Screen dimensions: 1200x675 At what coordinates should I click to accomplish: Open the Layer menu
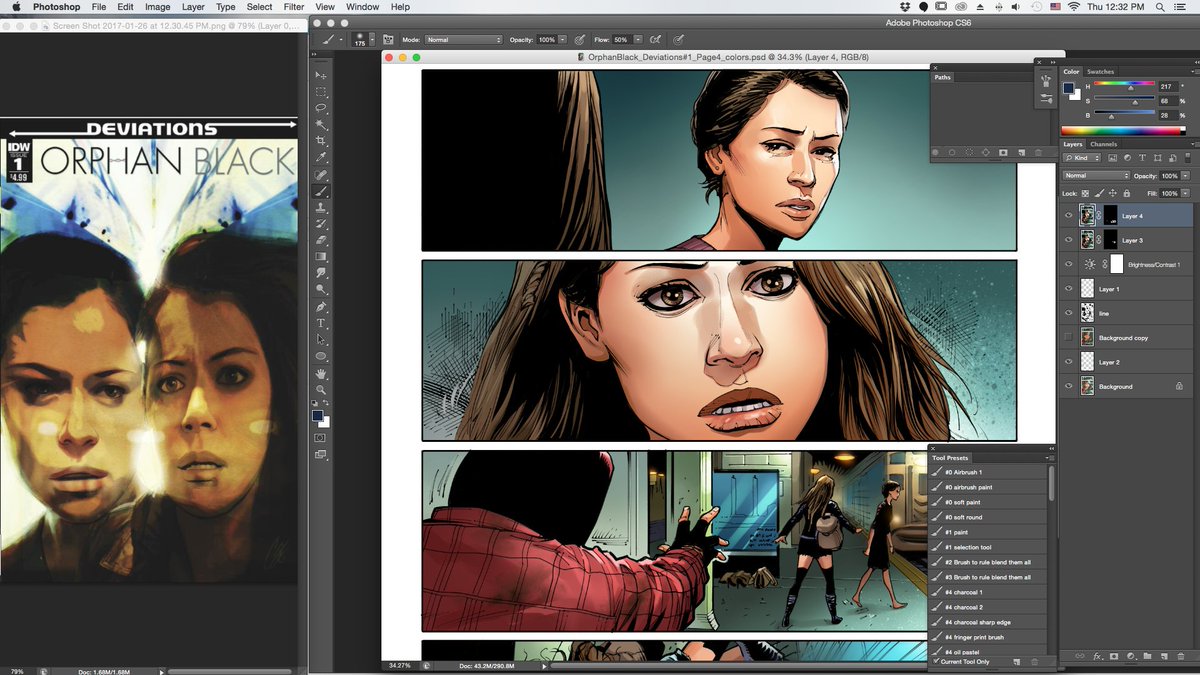193,7
